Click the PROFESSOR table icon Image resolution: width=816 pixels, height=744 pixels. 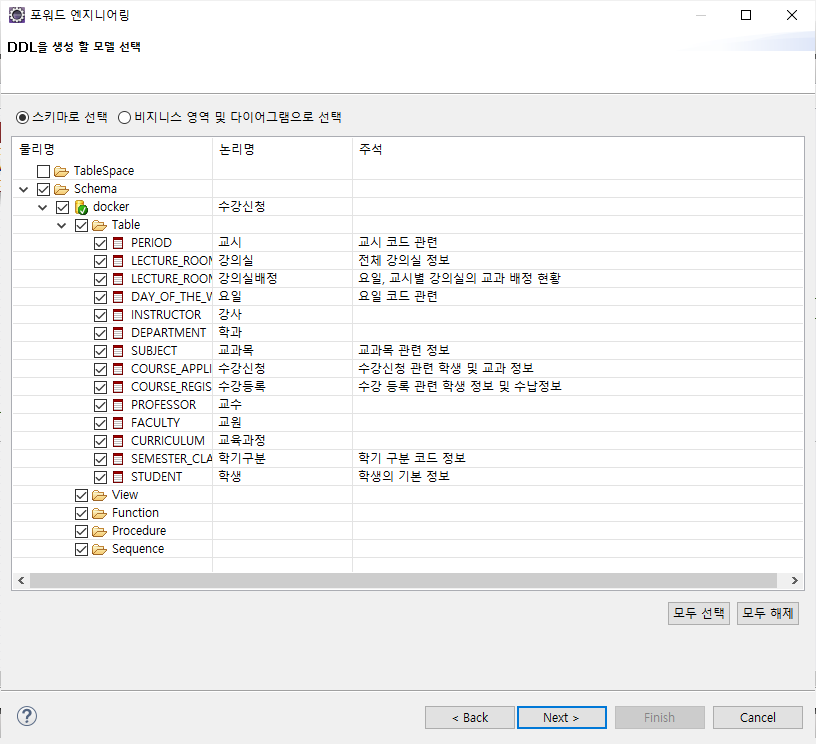118,405
